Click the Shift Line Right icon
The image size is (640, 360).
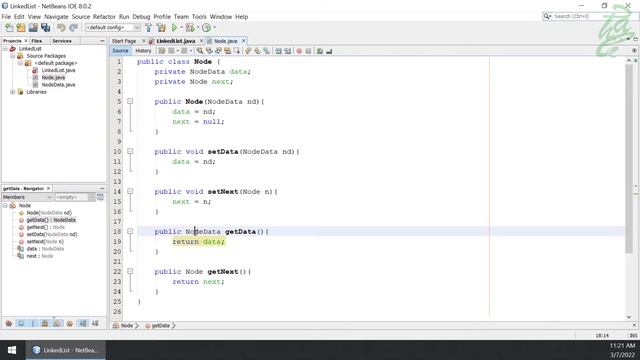click(x=288, y=51)
